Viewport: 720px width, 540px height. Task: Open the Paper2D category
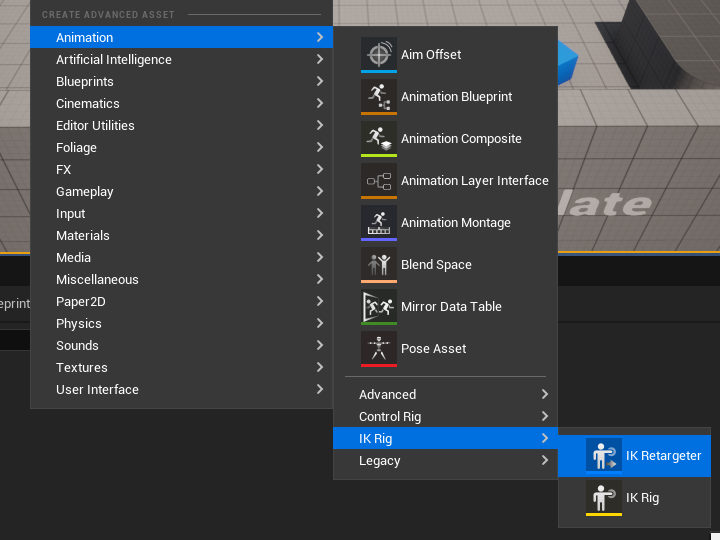pos(181,302)
